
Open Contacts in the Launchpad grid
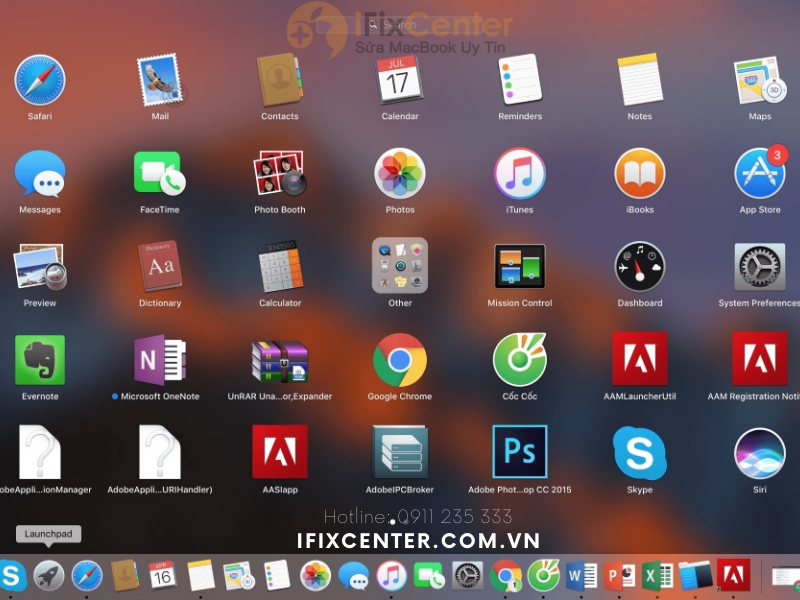[280, 80]
